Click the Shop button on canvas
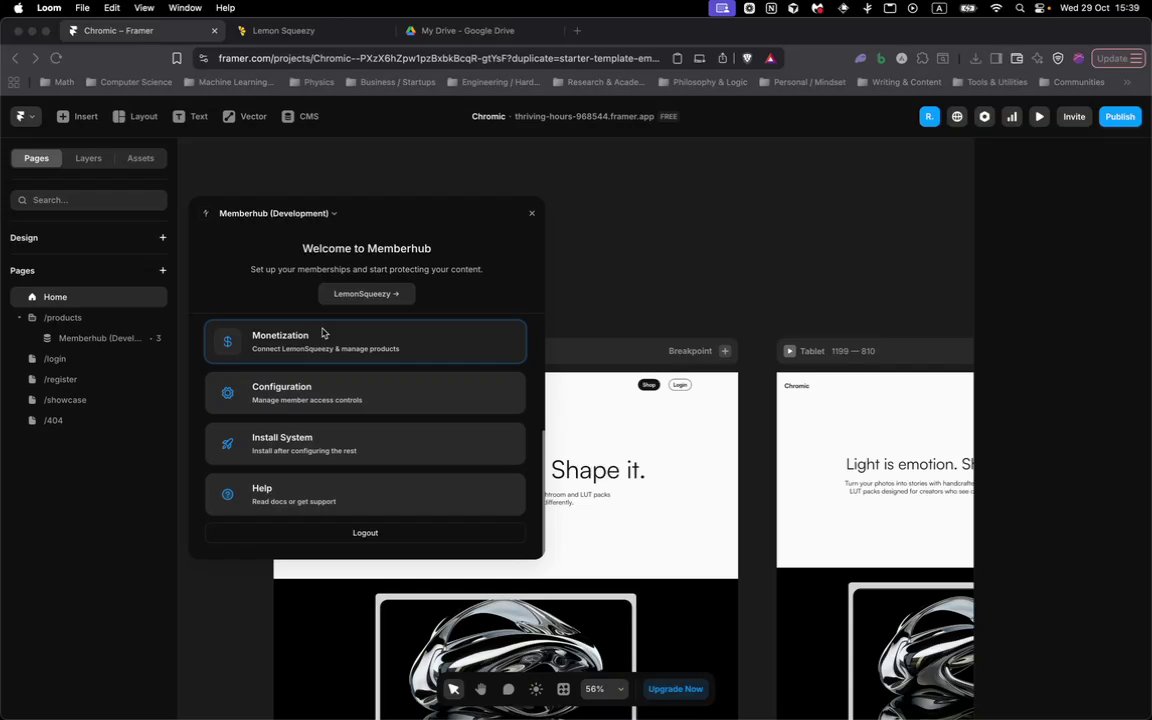This screenshot has height=720, width=1152. tap(649, 385)
